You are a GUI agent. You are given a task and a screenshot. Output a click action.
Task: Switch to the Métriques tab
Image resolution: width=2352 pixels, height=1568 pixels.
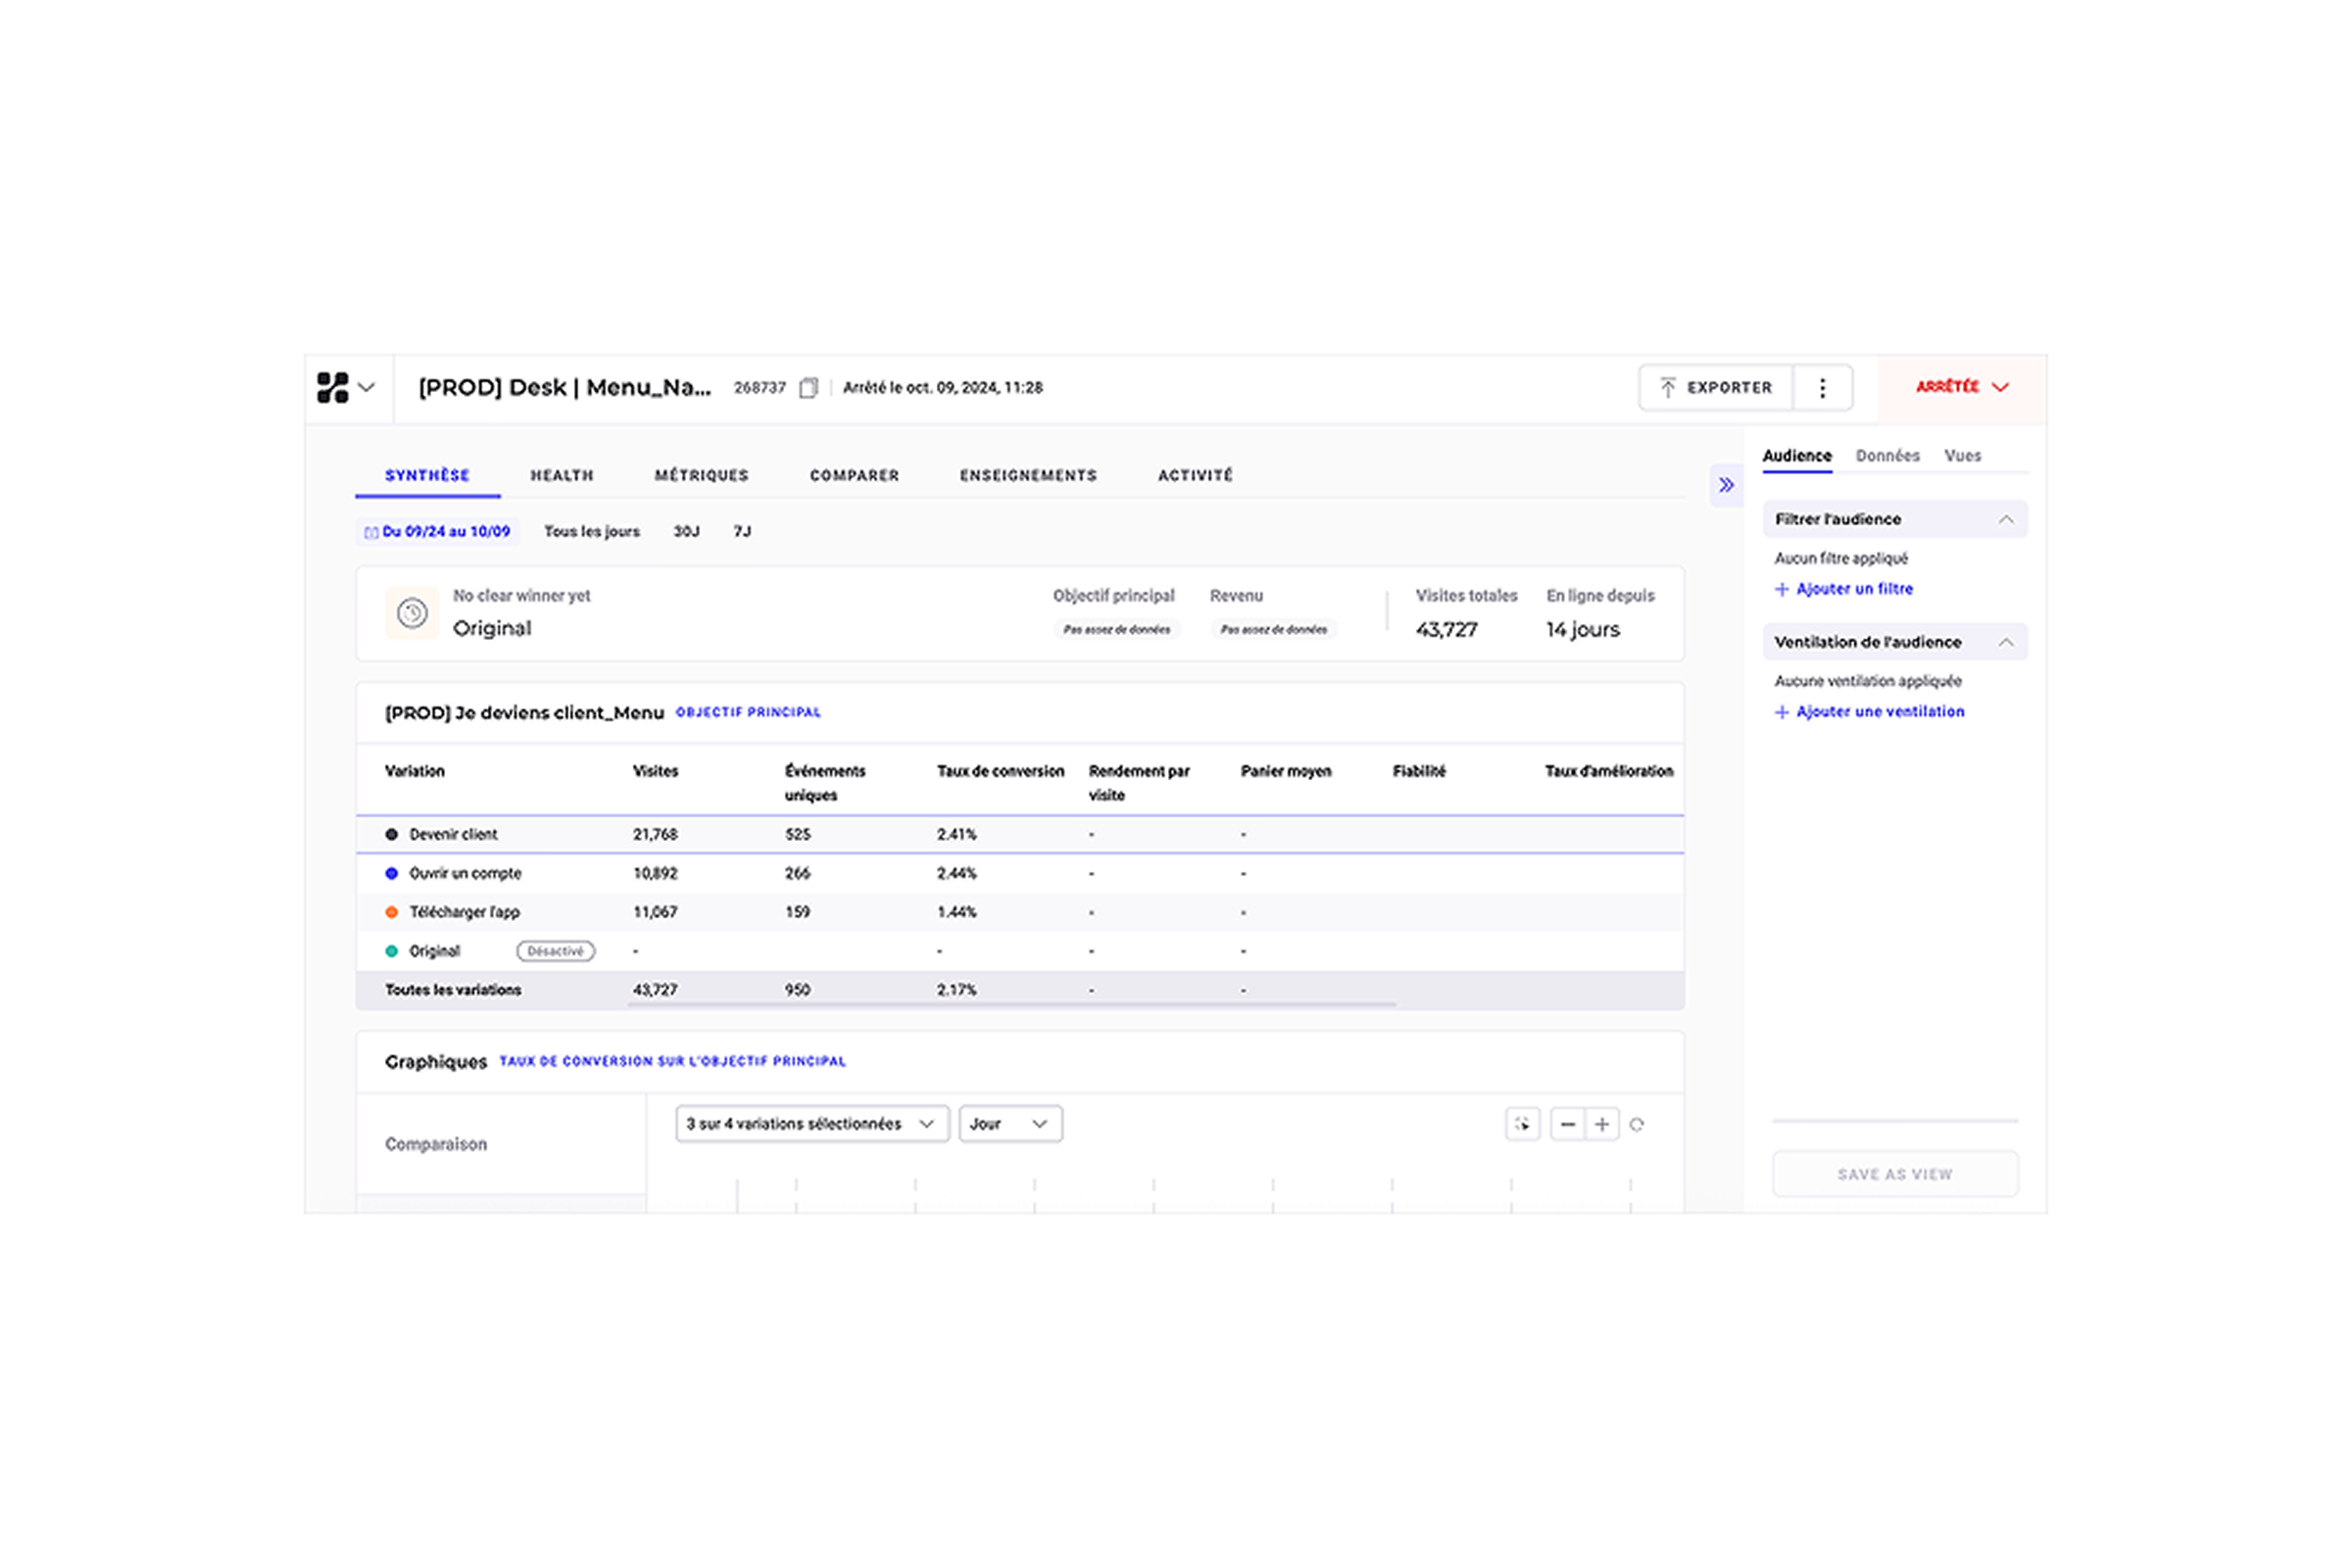coord(701,476)
